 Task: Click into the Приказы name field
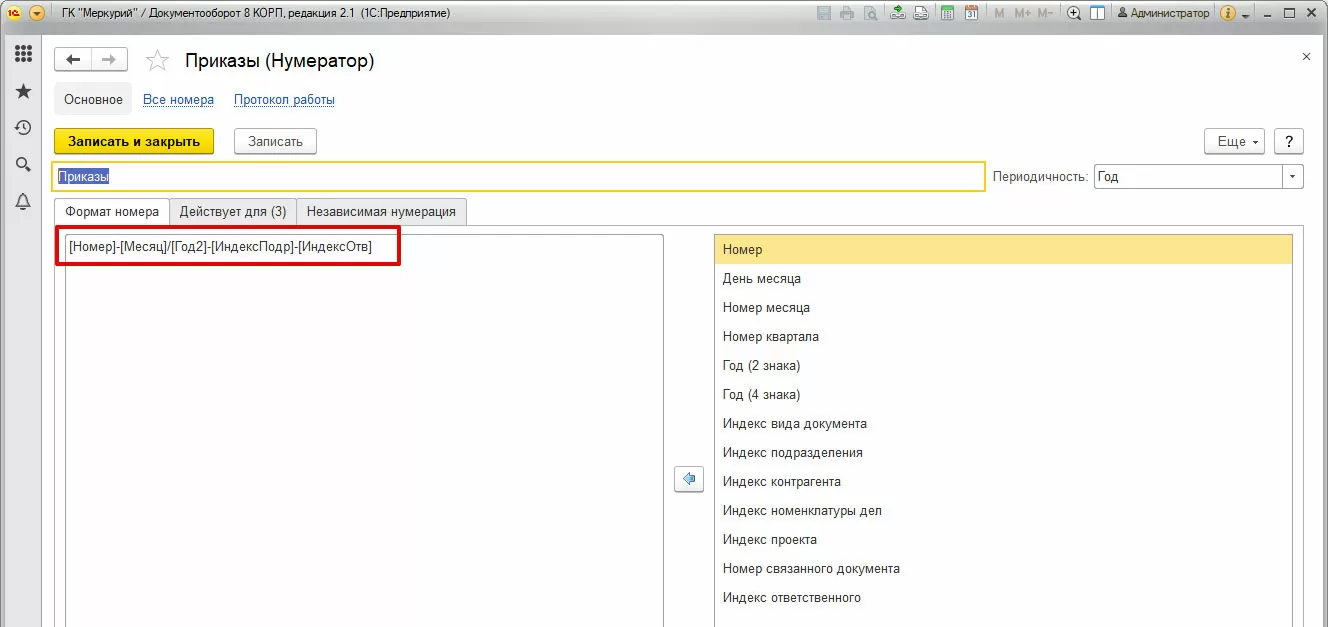tap(518, 176)
